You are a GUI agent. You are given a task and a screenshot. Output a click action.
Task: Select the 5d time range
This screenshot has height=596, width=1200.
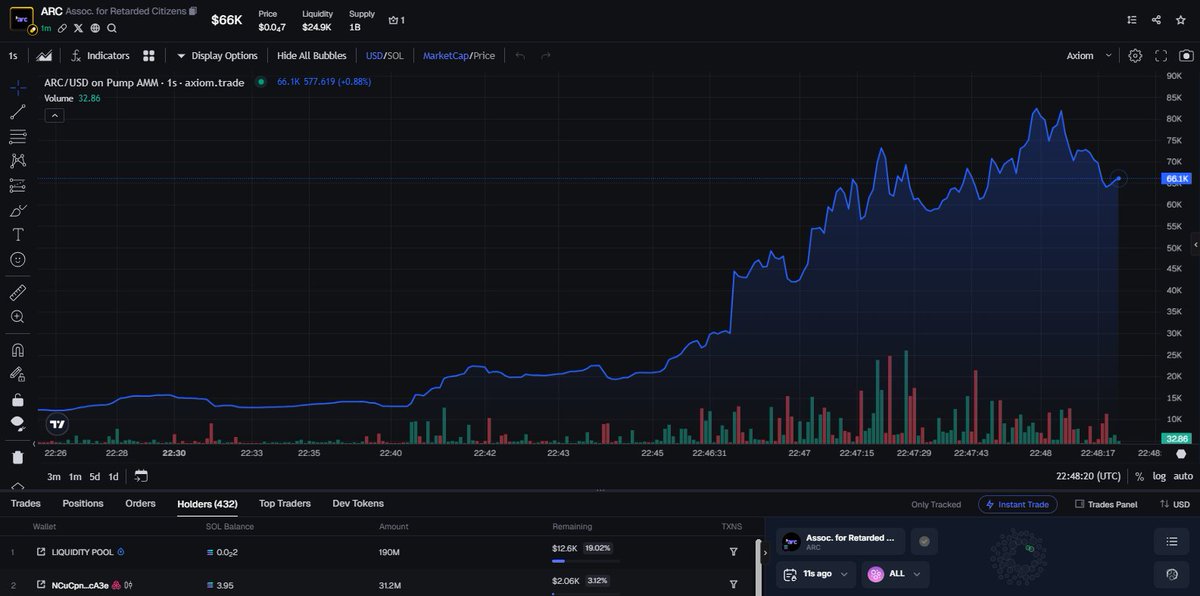95,476
